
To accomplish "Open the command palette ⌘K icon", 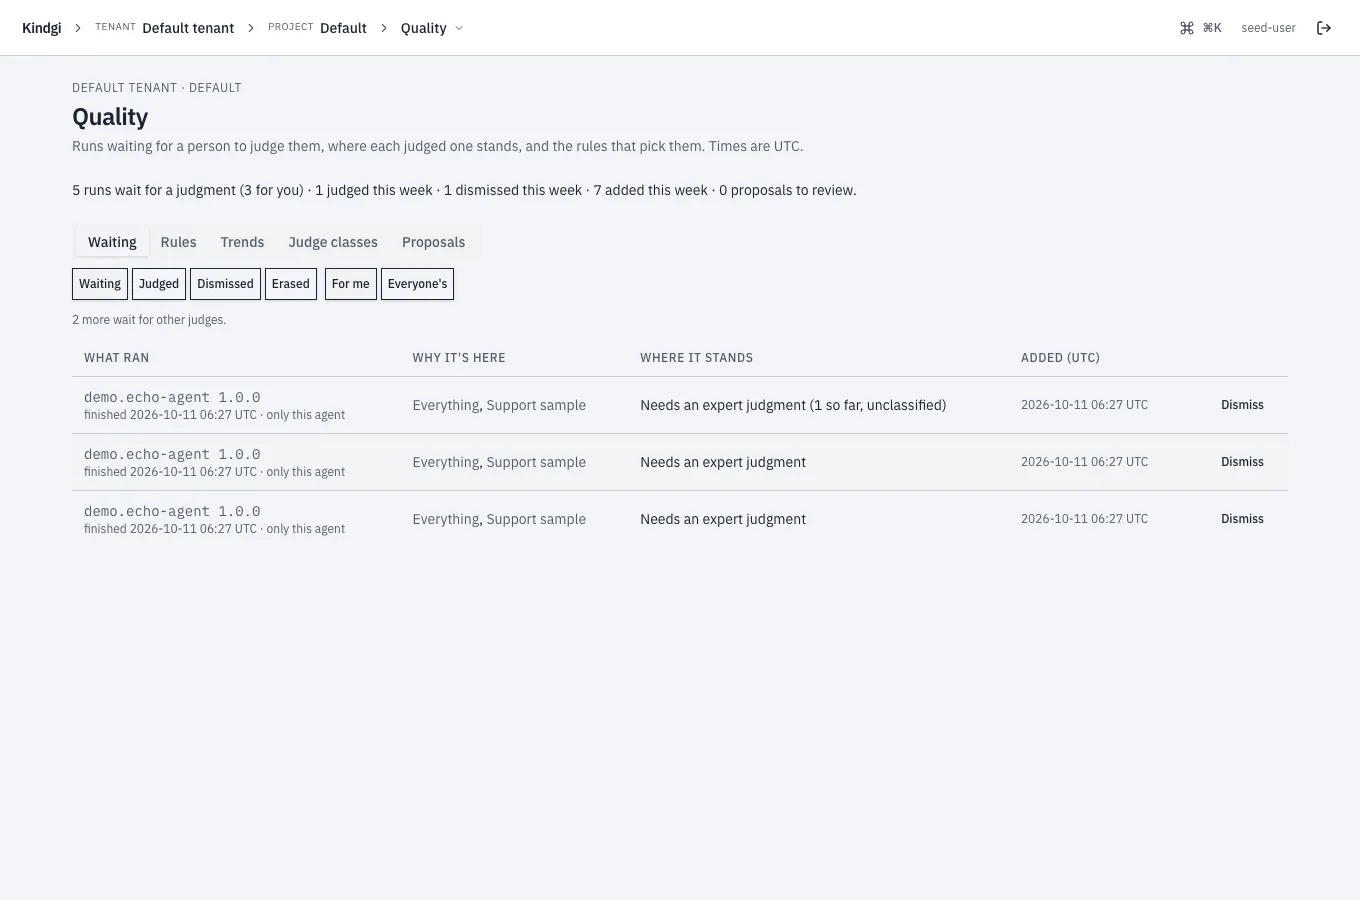I will (x=1200, y=28).
